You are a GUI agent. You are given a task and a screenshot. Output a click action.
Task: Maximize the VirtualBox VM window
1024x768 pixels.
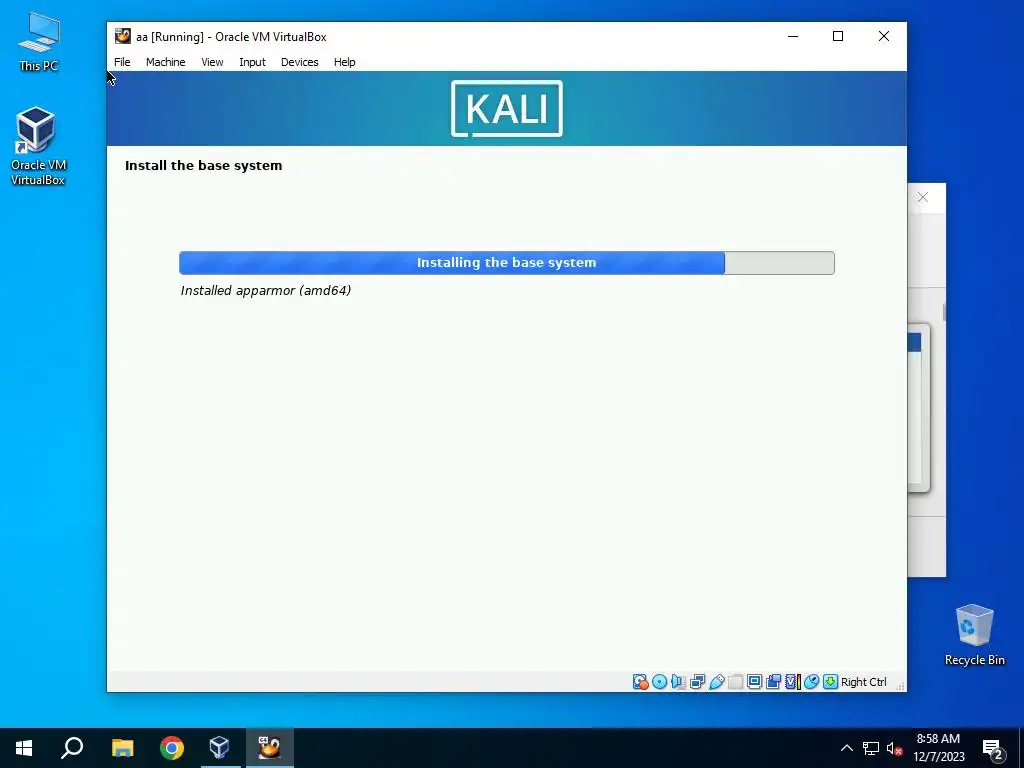[x=838, y=37]
